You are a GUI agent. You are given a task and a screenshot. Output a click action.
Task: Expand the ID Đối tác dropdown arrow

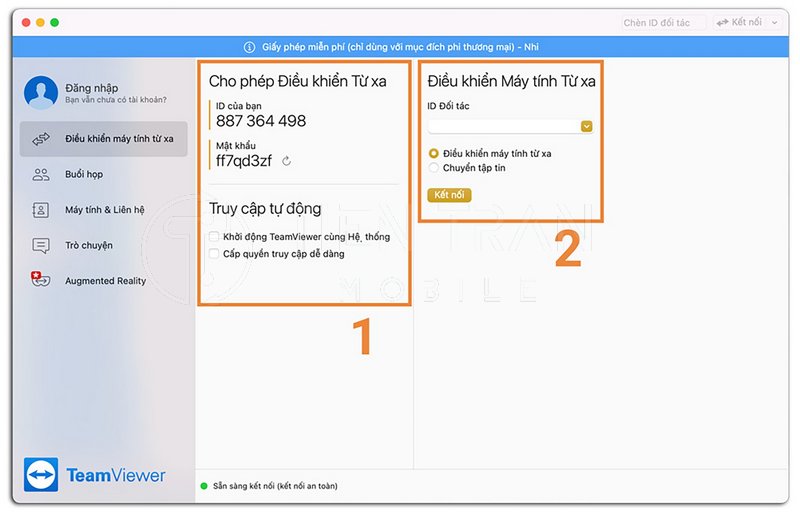587,126
